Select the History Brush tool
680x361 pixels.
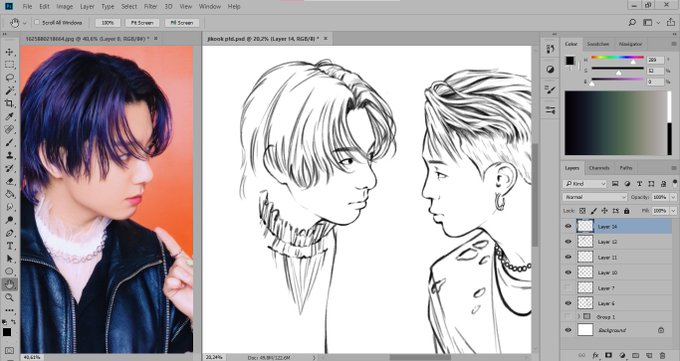9,168
